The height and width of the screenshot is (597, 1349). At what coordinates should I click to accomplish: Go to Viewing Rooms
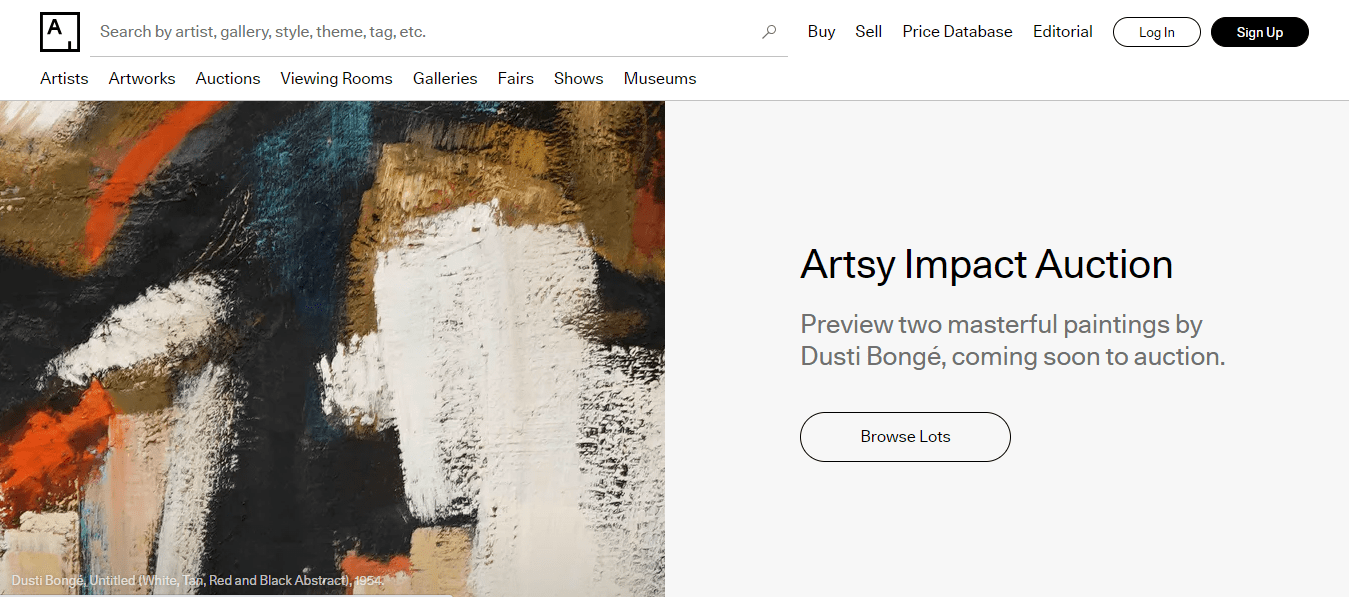pyautogui.click(x=336, y=78)
